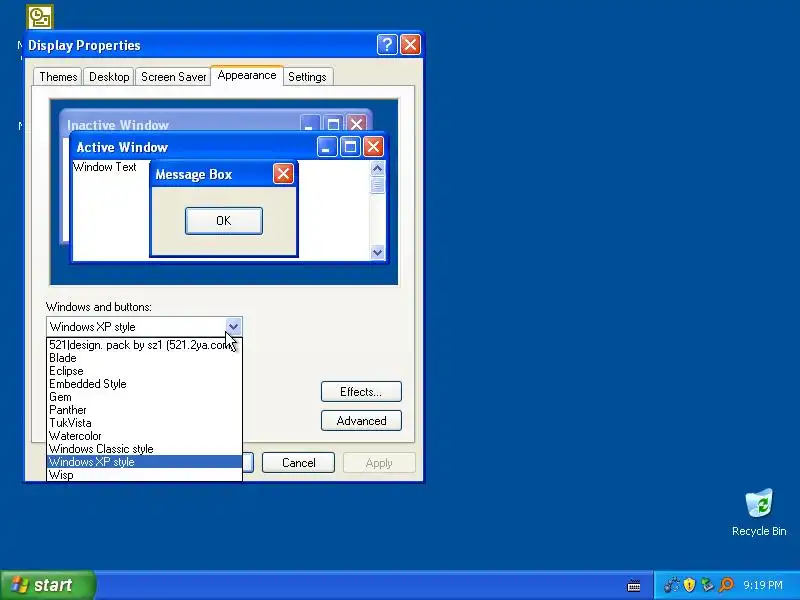
Task: Click the Inactive Window preview close icon
Action: point(357,124)
